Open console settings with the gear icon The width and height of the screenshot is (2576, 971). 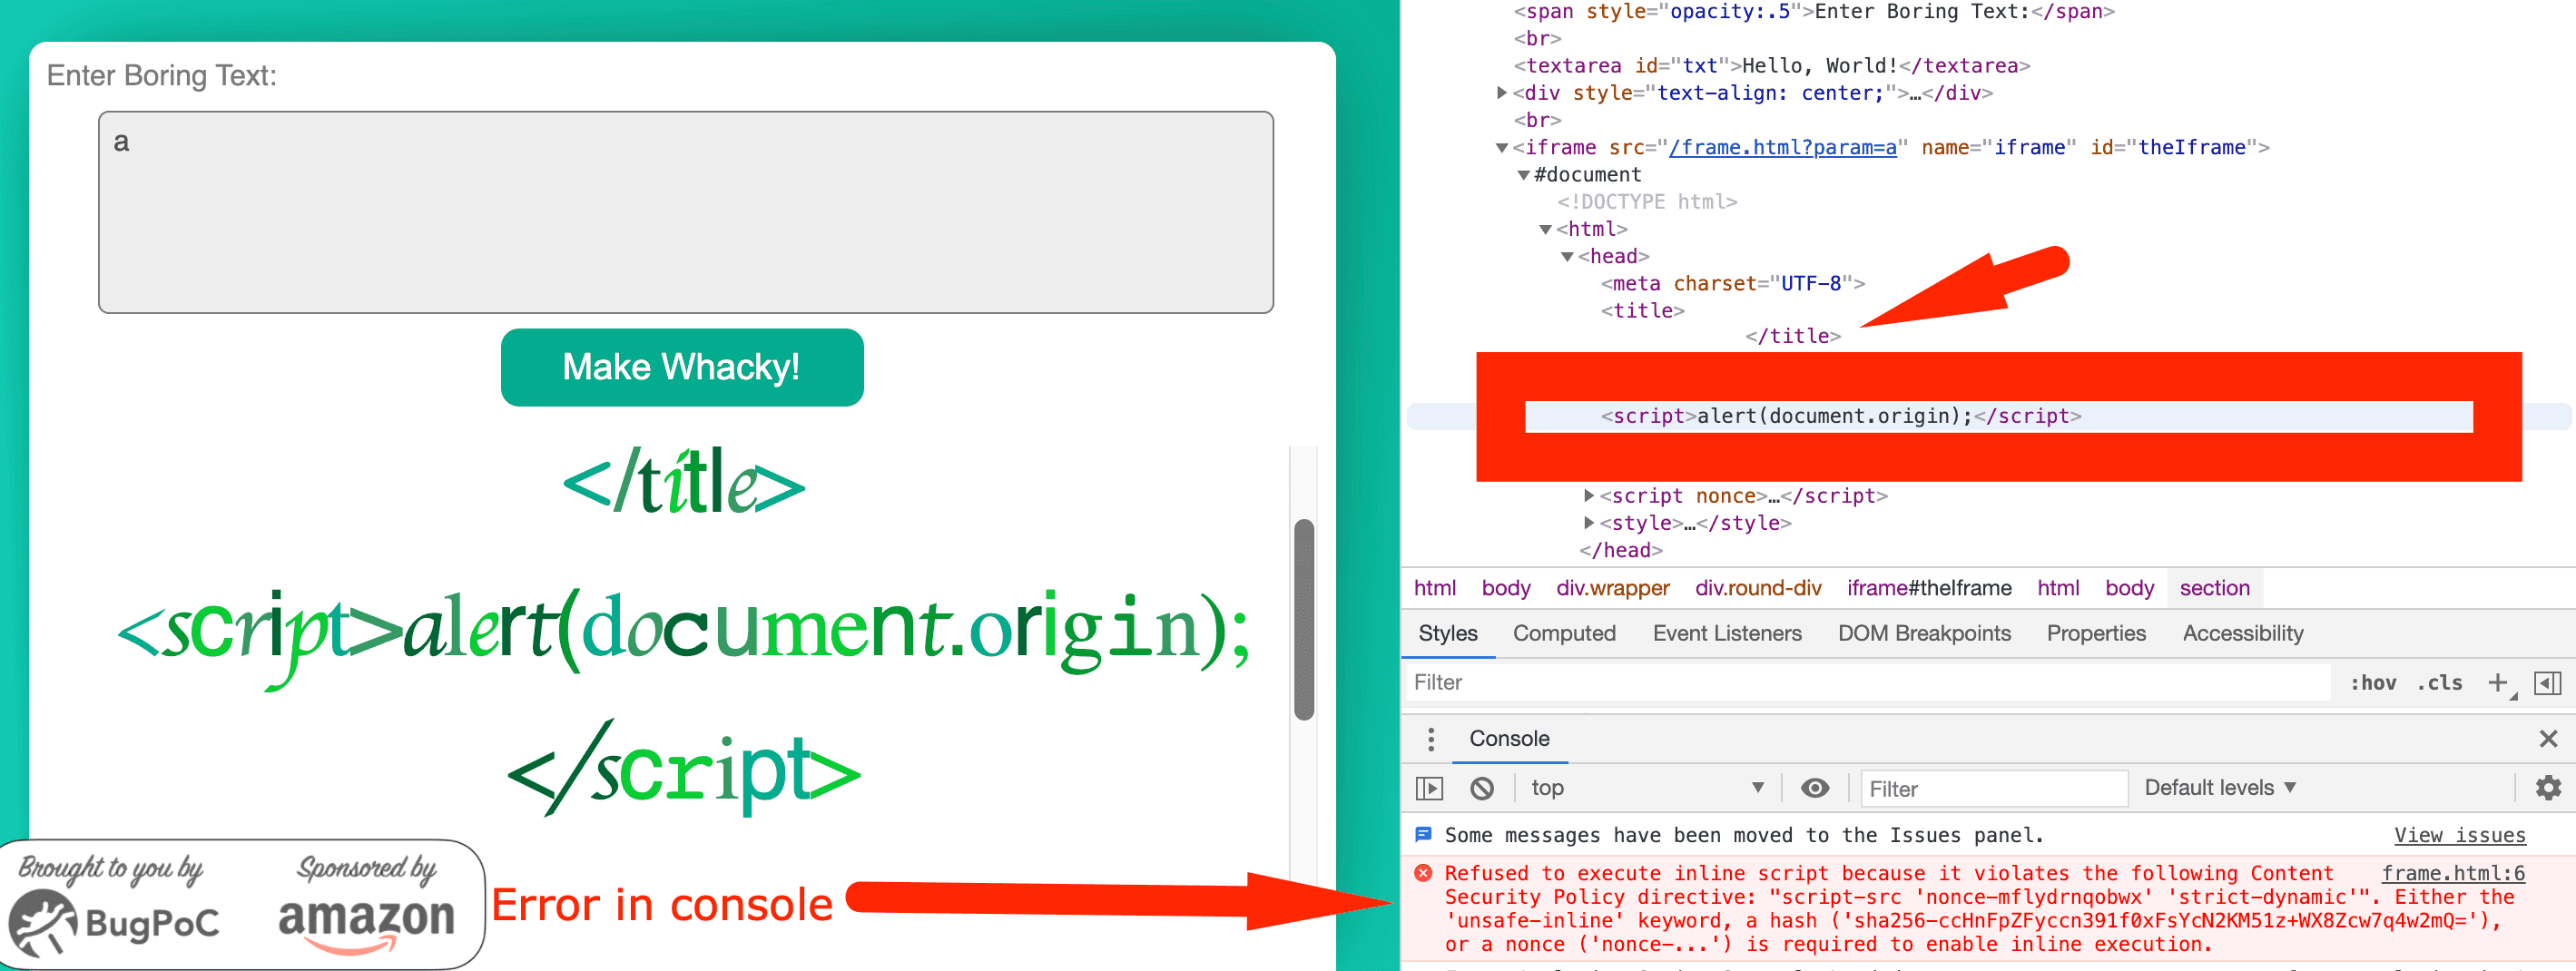click(x=2547, y=788)
